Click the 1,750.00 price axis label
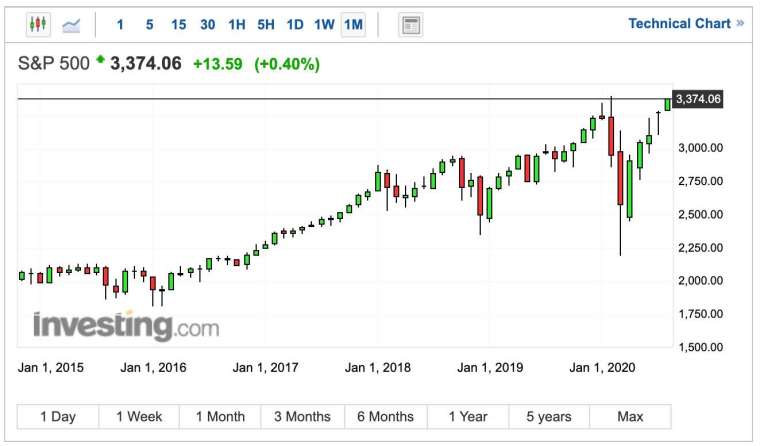The image size is (760, 446). click(x=700, y=314)
